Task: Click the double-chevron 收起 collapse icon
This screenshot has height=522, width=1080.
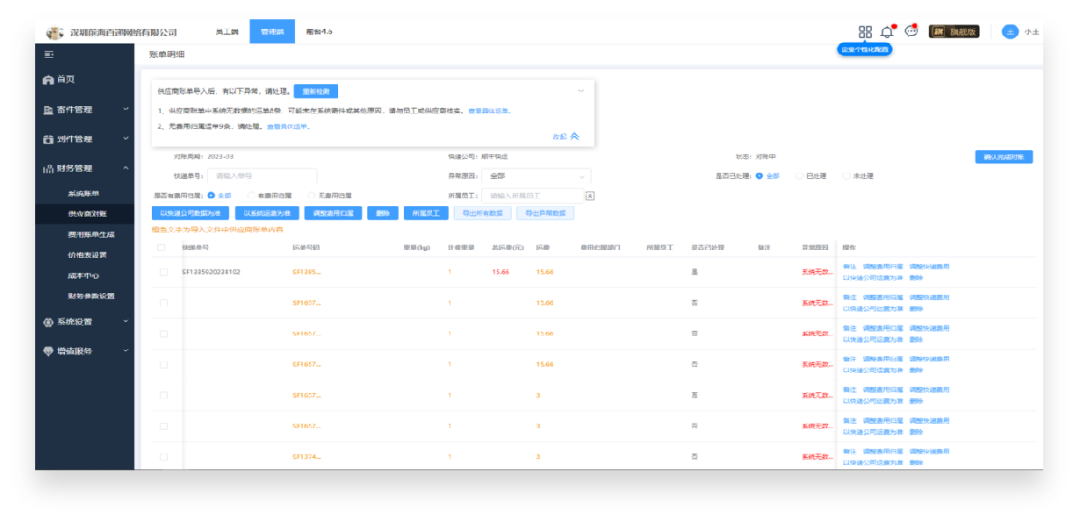Action: click(575, 136)
